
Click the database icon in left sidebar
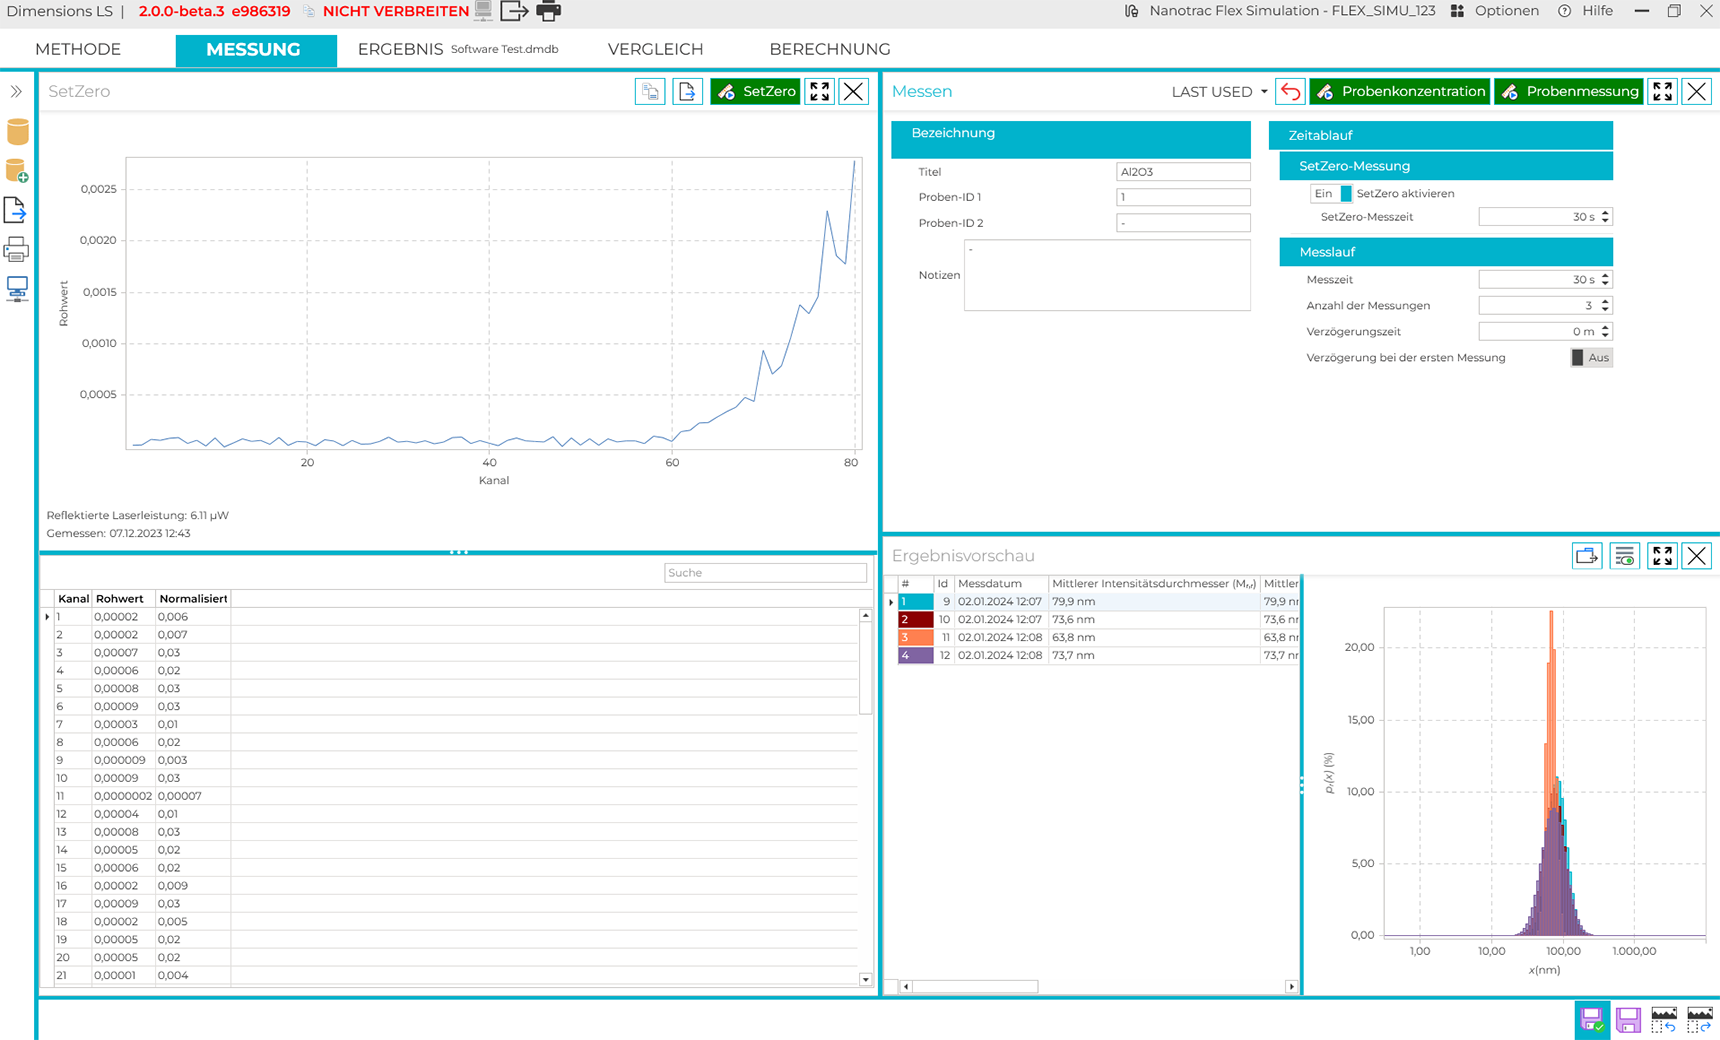coord(17,132)
